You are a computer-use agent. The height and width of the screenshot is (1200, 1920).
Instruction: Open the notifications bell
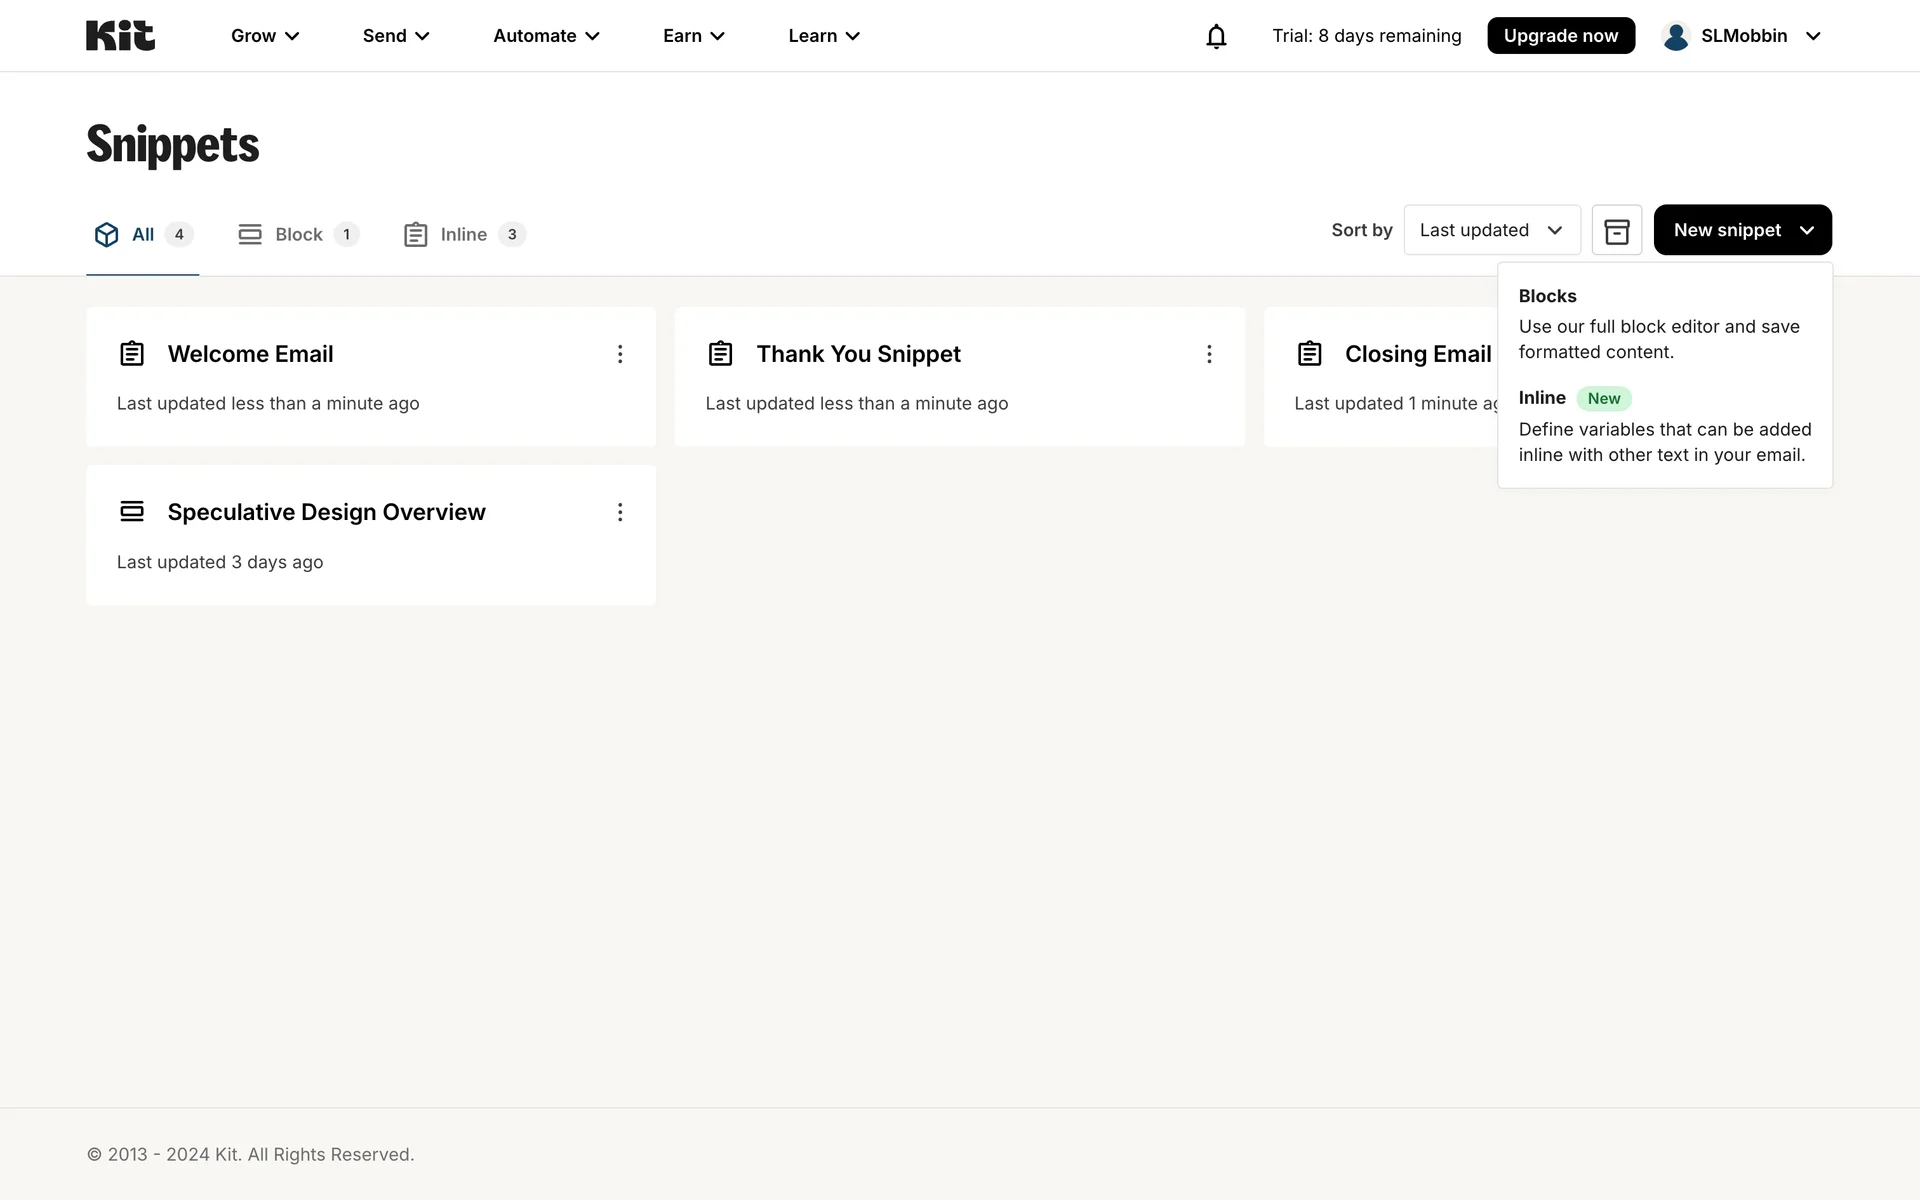pyautogui.click(x=1216, y=36)
